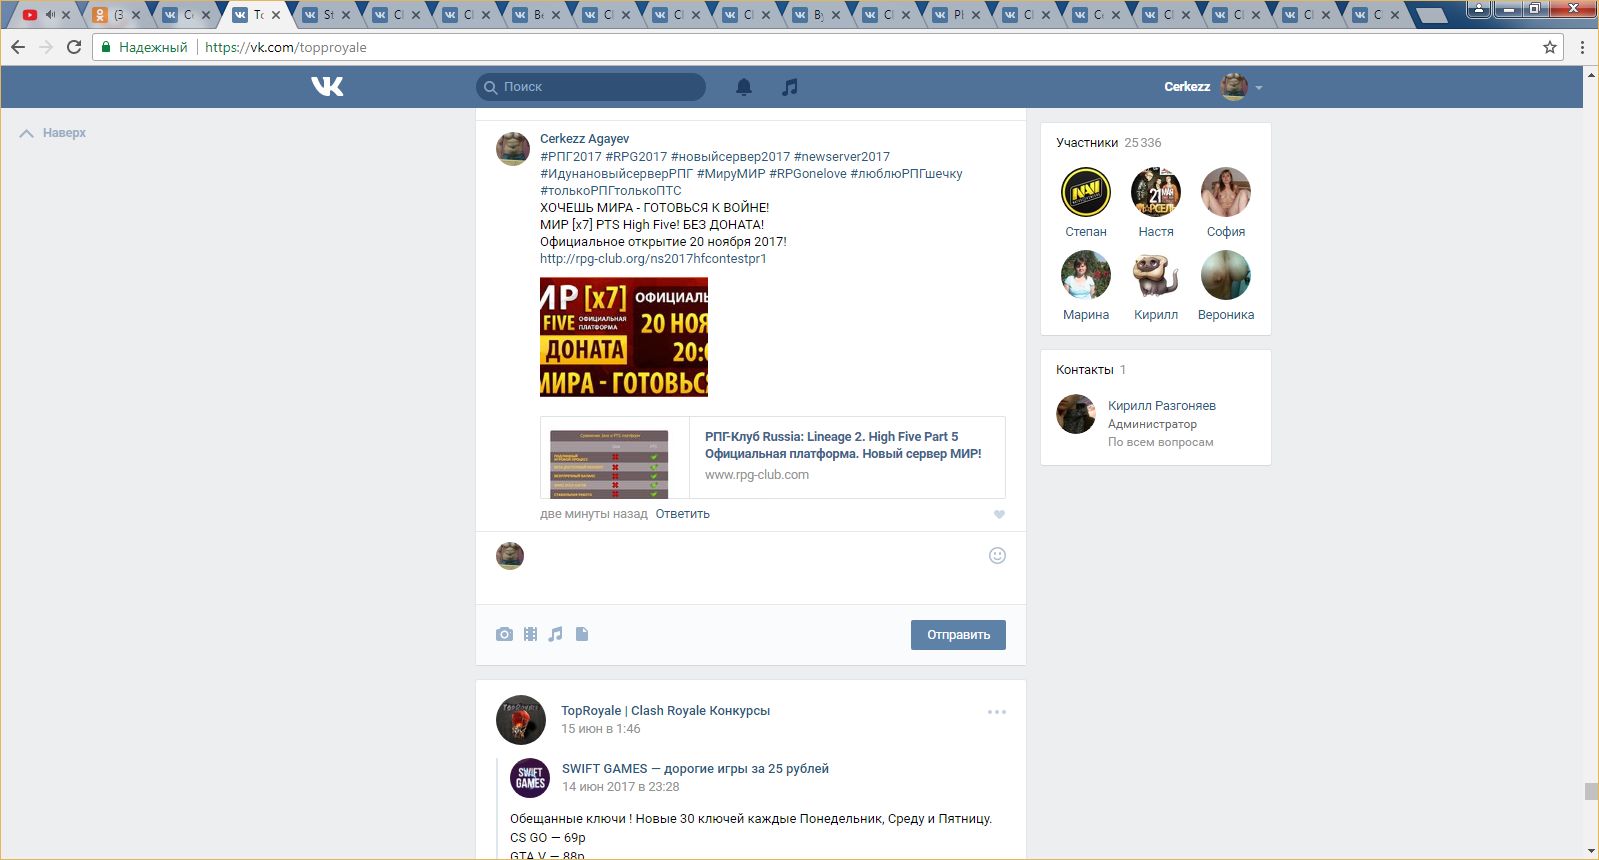Open the SWIFT GAMES repost title link

[695, 769]
